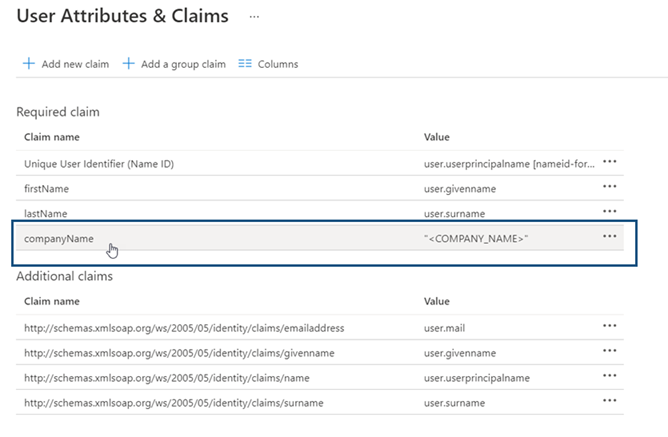Open ellipsis menu beside page title
668x437 pixels.
[x=255, y=17]
